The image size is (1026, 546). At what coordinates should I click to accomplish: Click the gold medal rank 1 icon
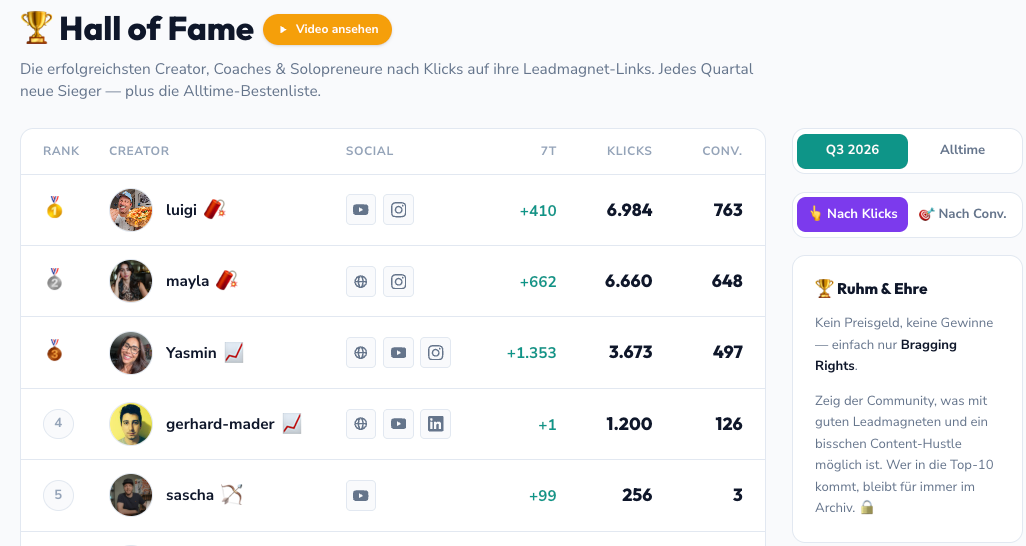click(54, 207)
